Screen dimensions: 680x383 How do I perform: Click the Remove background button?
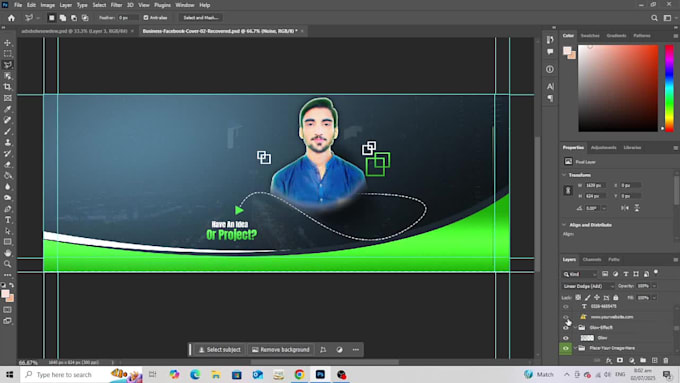281,350
